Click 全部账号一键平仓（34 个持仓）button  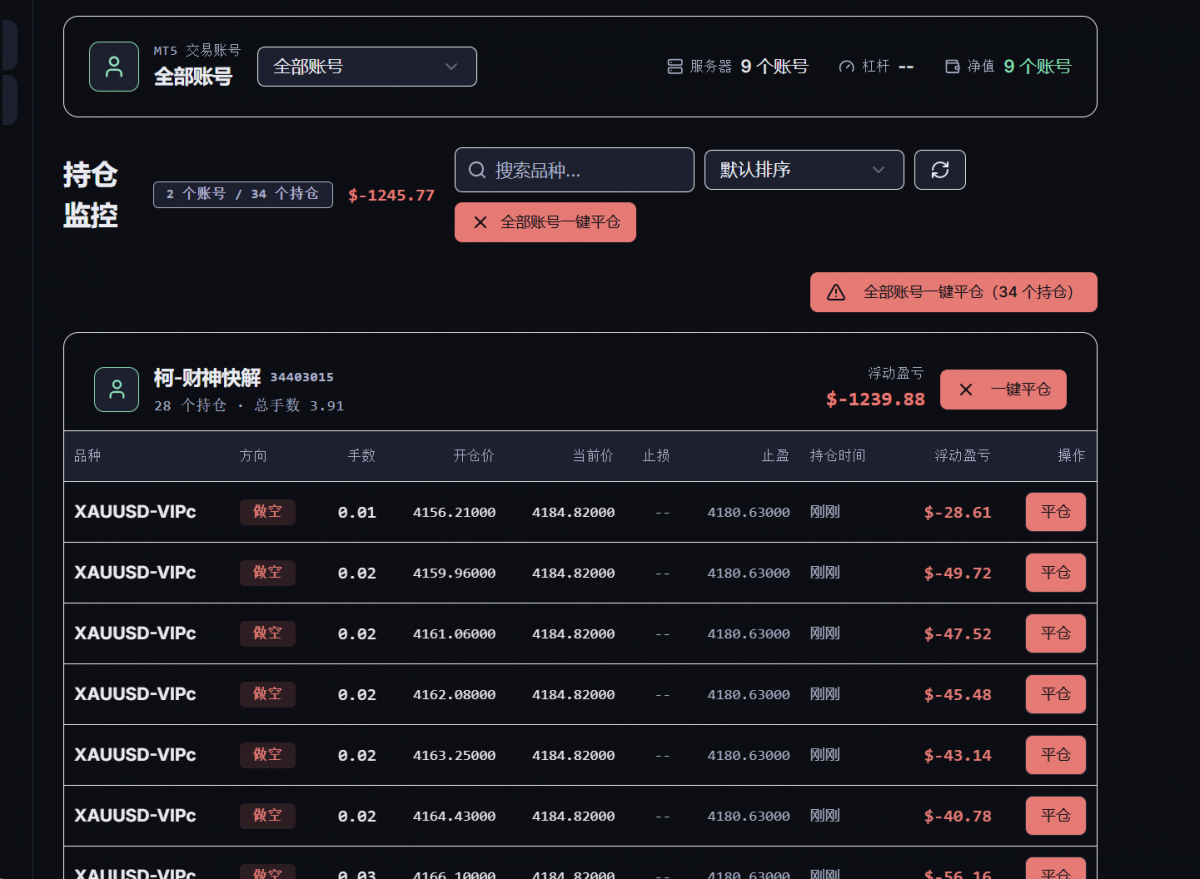953,292
